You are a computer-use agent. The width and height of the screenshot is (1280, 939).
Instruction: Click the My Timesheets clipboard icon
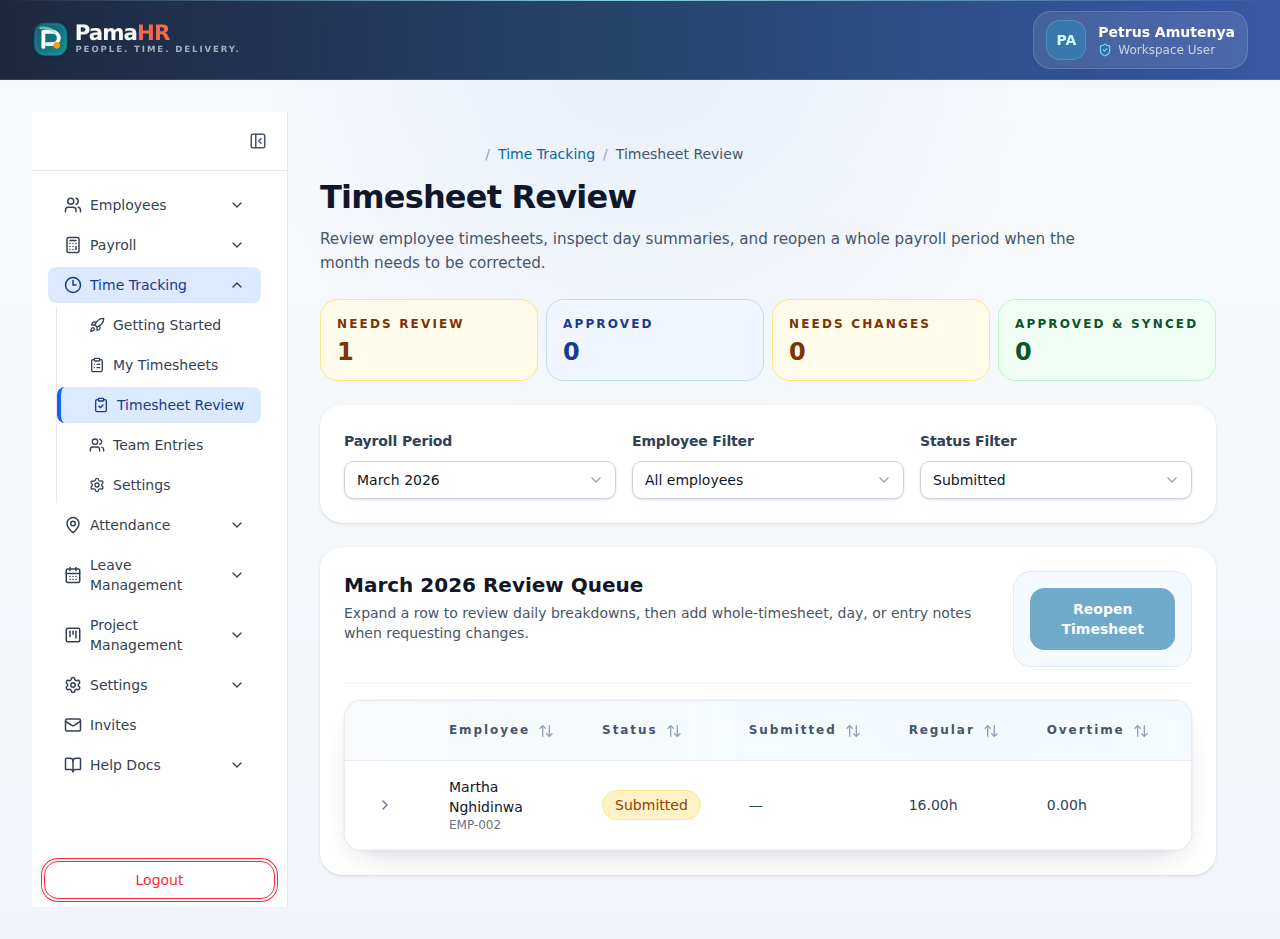click(x=97, y=365)
